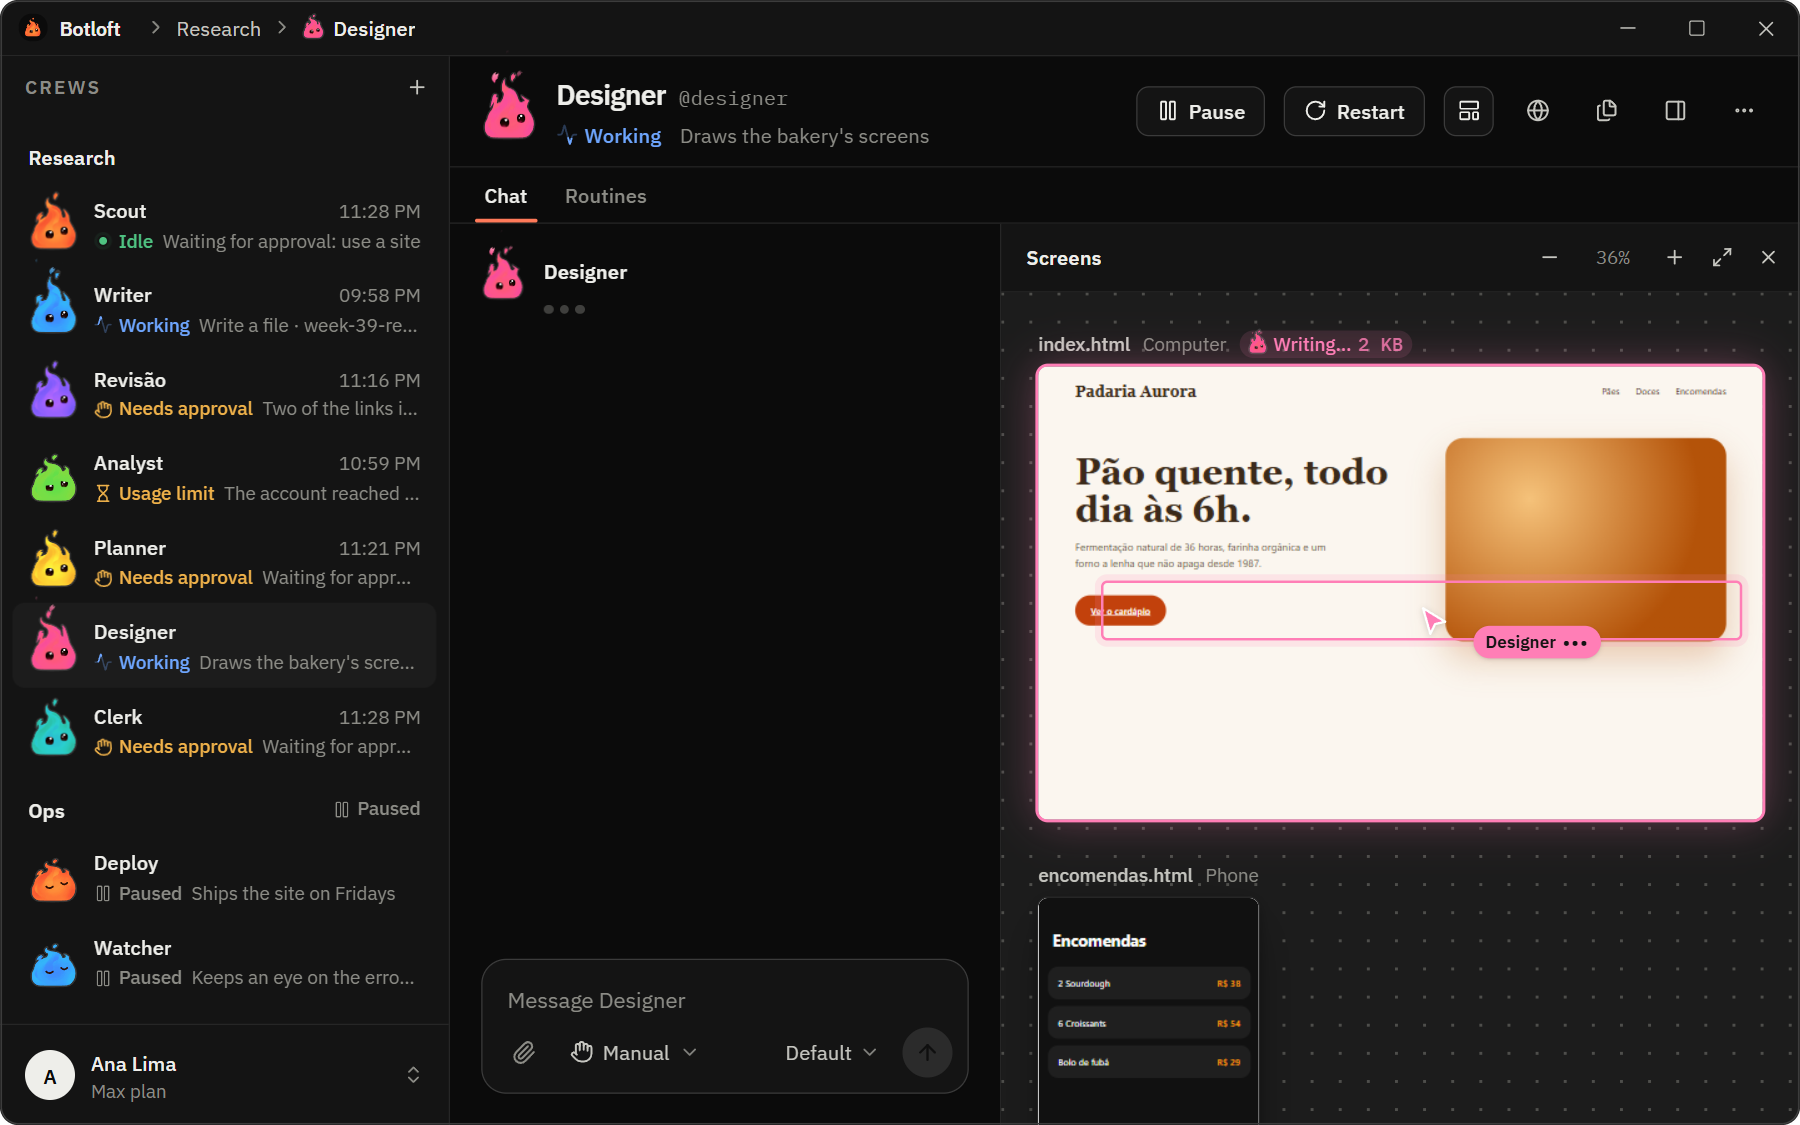Viewport: 1800px width, 1125px height.
Task: Open the Scout agent row
Action: click(x=225, y=225)
